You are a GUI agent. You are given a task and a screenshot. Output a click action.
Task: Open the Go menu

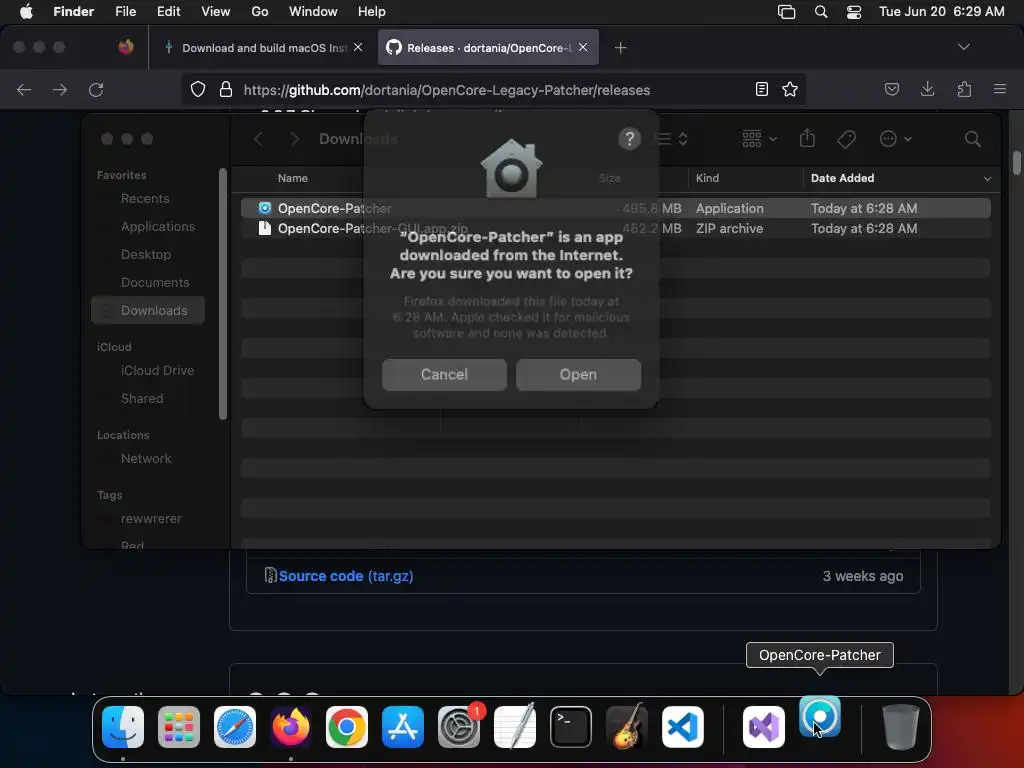pos(260,12)
